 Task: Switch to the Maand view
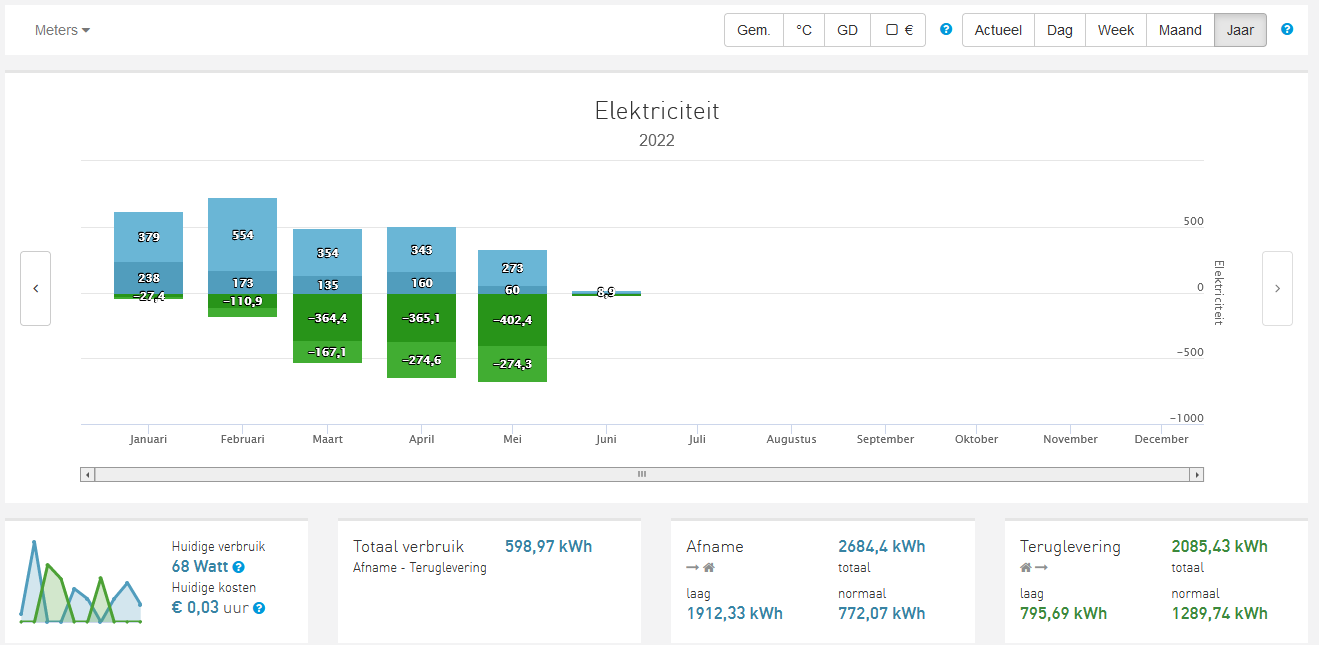coord(1180,30)
